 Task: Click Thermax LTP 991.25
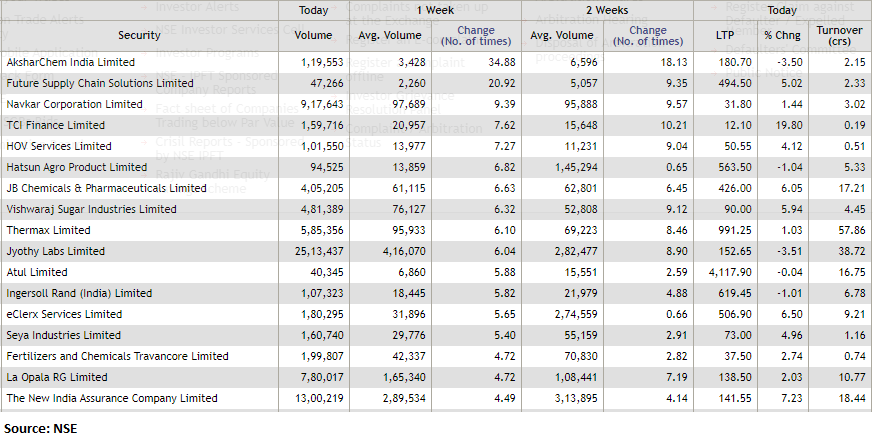click(737, 230)
